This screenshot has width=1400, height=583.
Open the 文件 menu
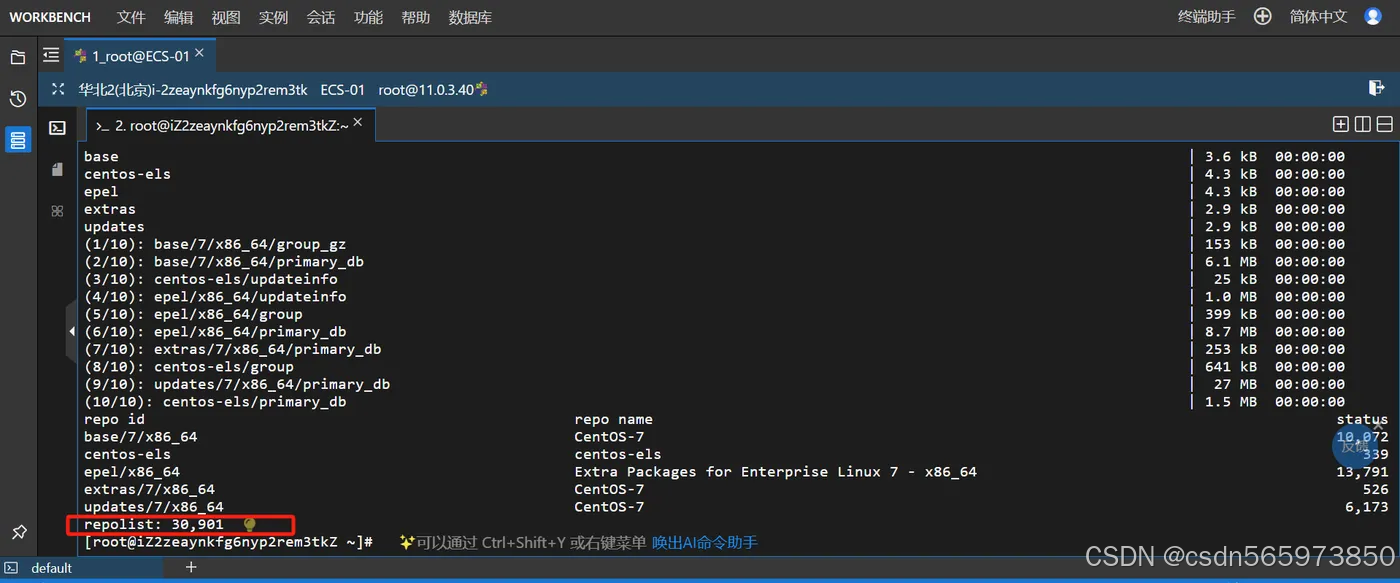(x=131, y=17)
